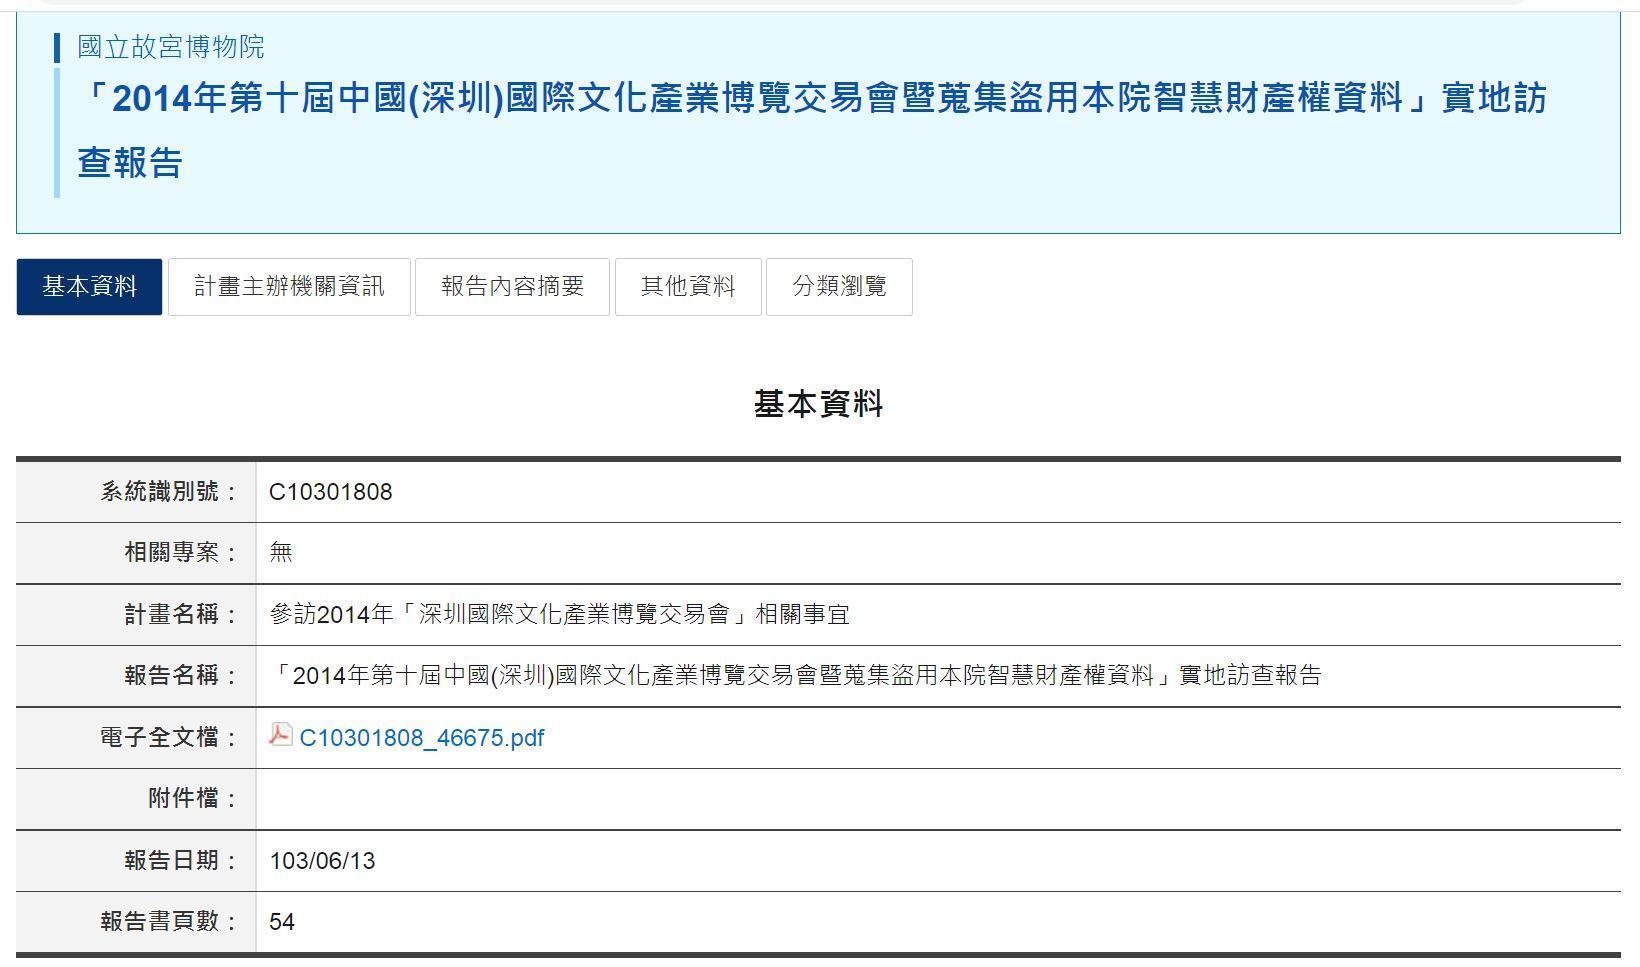
Task: Click the page count value 54
Action: coord(282,922)
